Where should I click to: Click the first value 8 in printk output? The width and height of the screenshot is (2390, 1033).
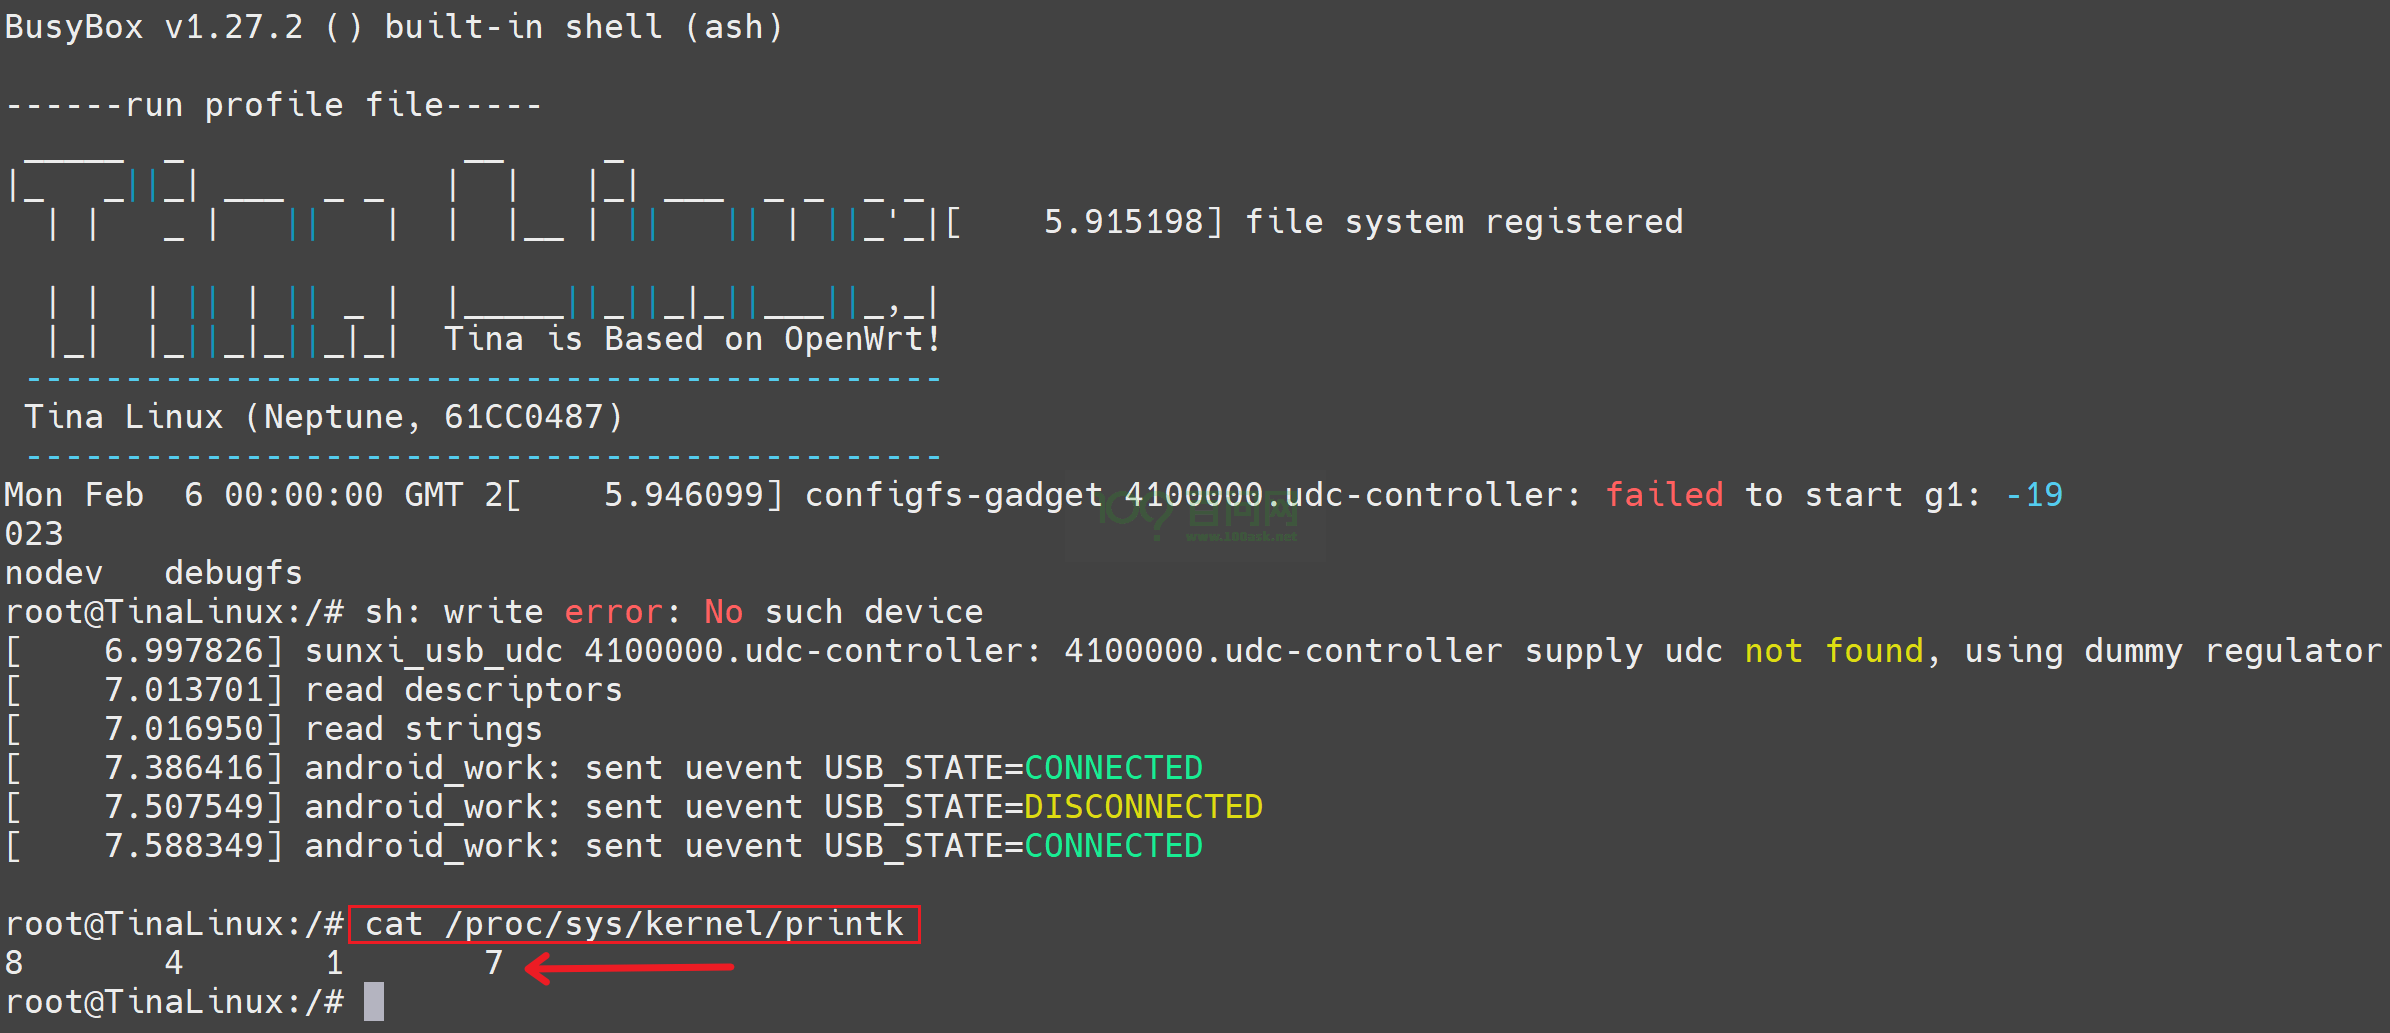pyautogui.click(x=14, y=963)
